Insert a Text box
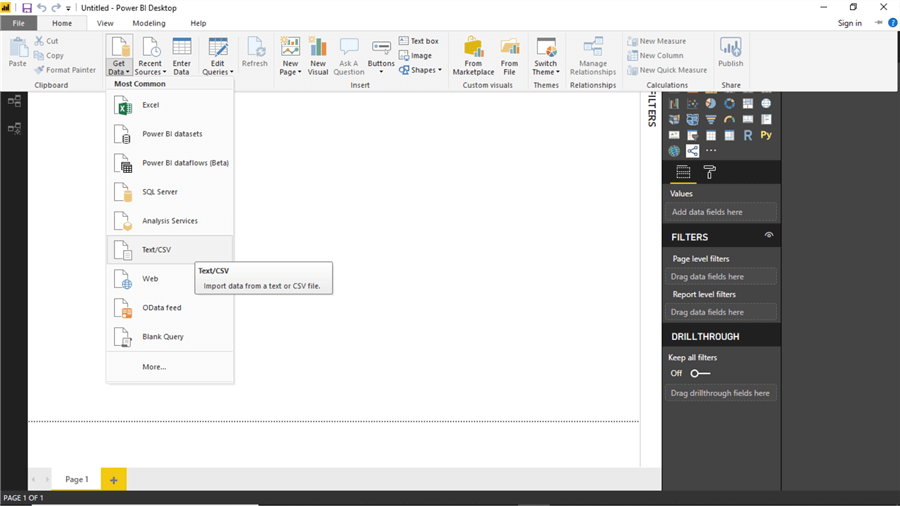This screenshot has width=900, height=506. [x=419, y=41]
